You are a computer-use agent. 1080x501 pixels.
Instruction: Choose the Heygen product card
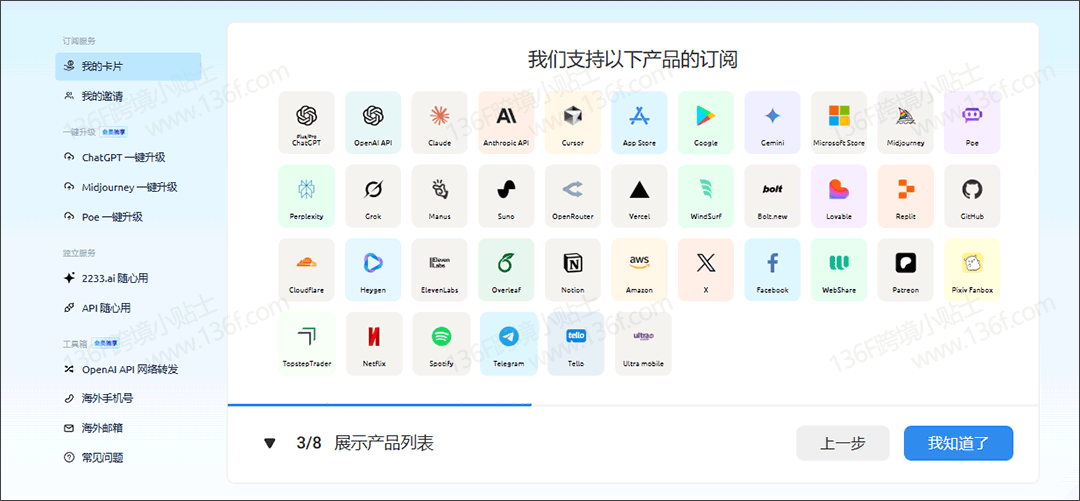(373, 269)
